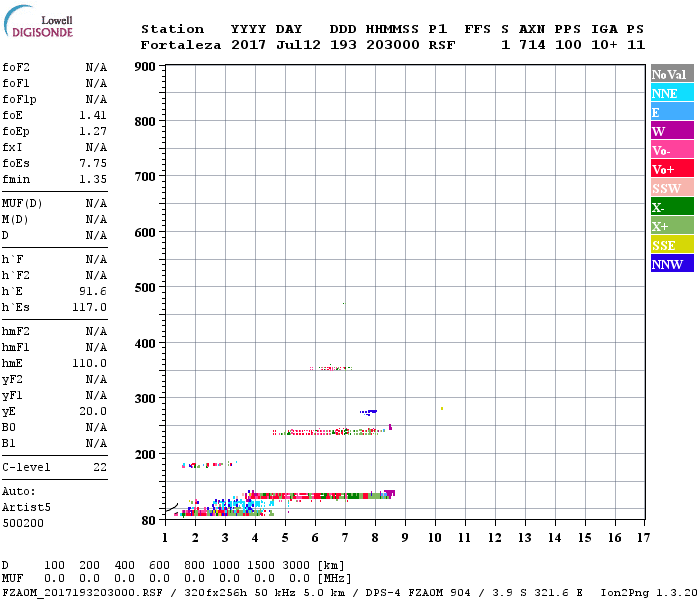Click the Ion2Png 1.3.20 version text

649,593
